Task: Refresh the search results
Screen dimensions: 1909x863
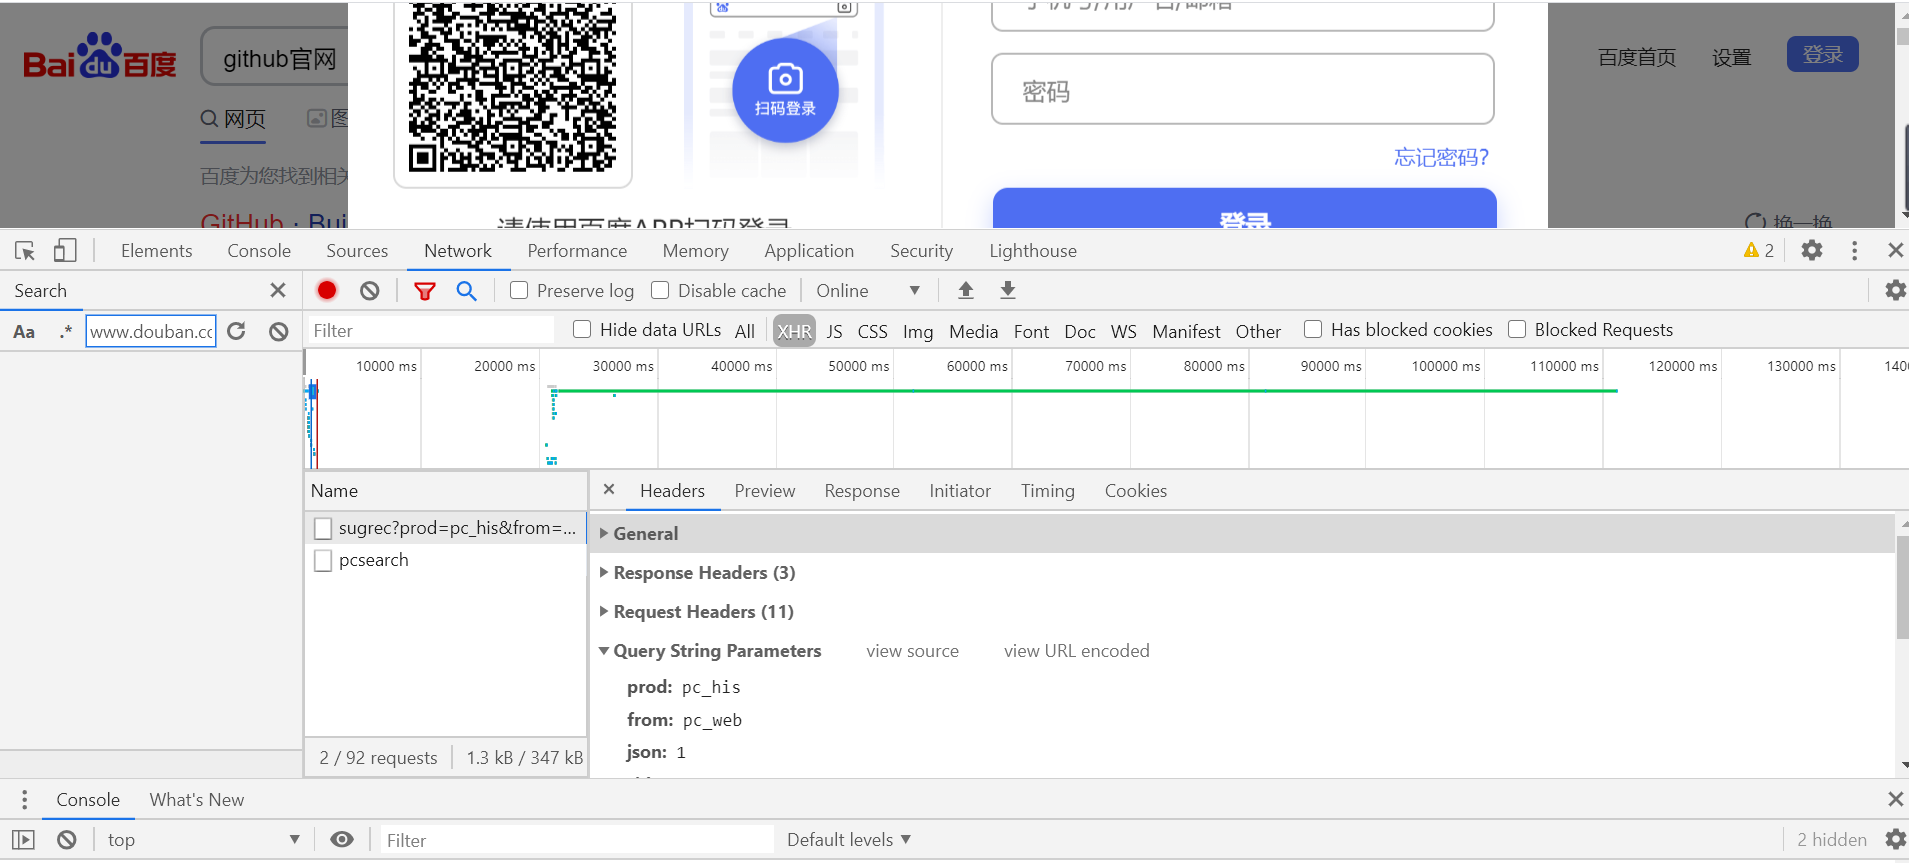Action: coord(237,331)
